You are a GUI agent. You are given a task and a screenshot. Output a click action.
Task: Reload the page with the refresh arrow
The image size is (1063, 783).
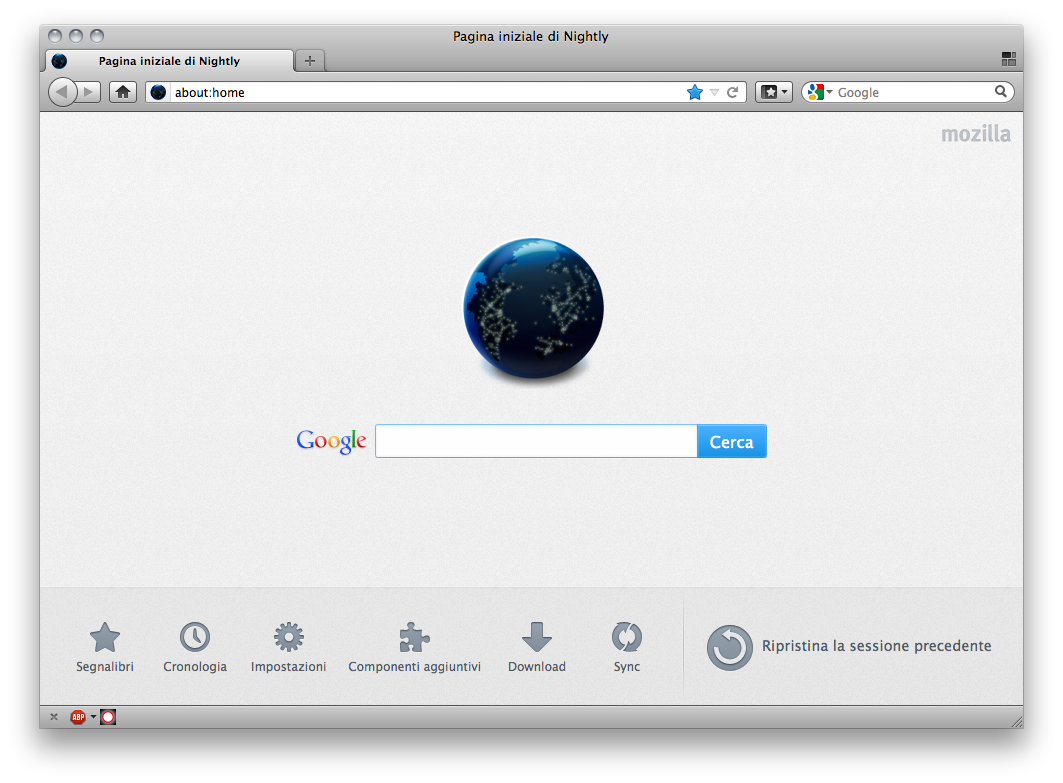pos(733,92)
